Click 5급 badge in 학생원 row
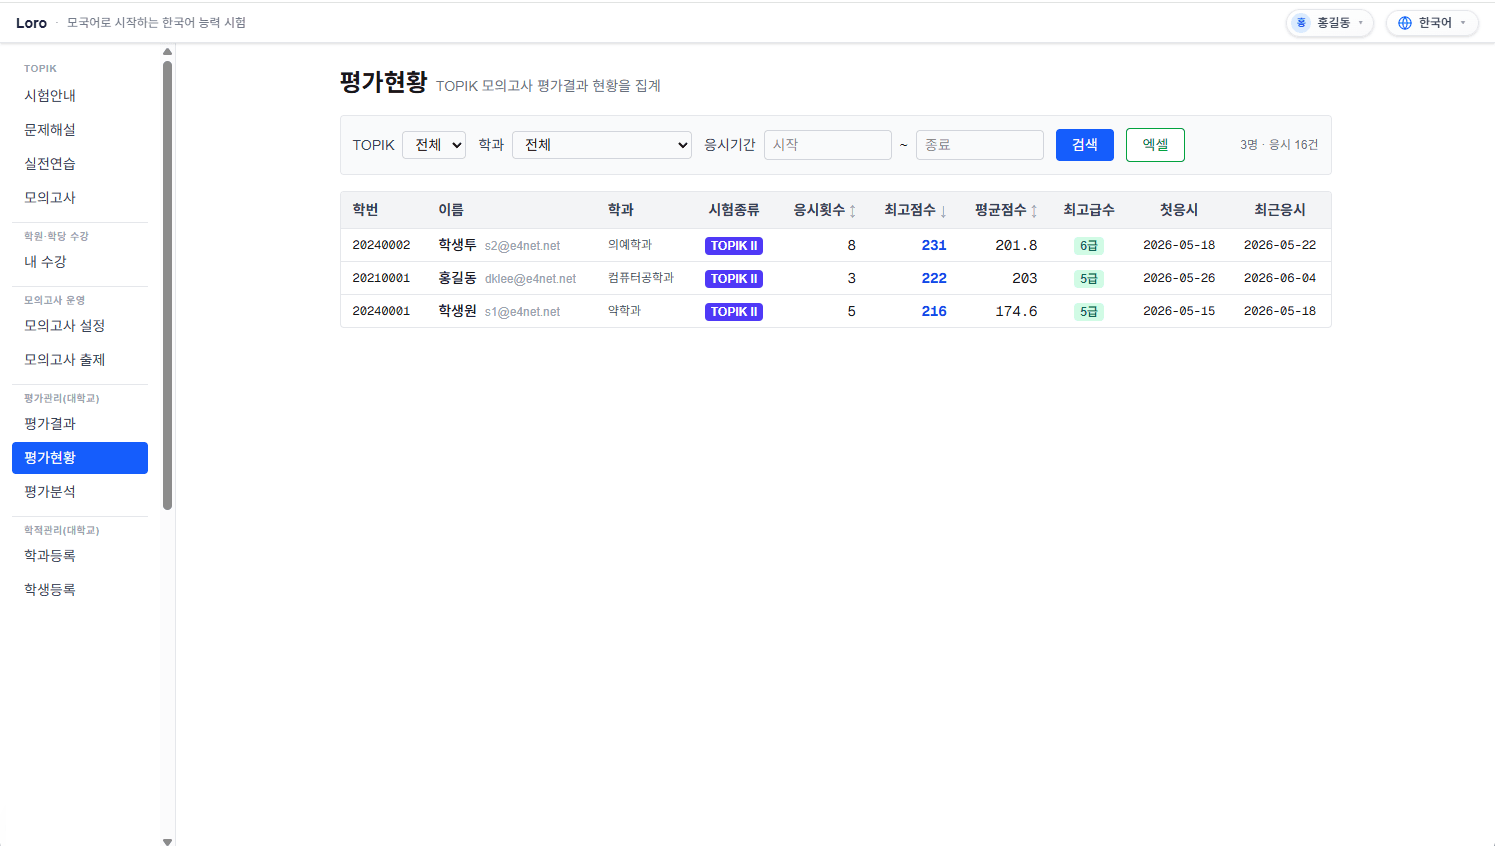The image size is (1499, 846). pos(1089,312)
